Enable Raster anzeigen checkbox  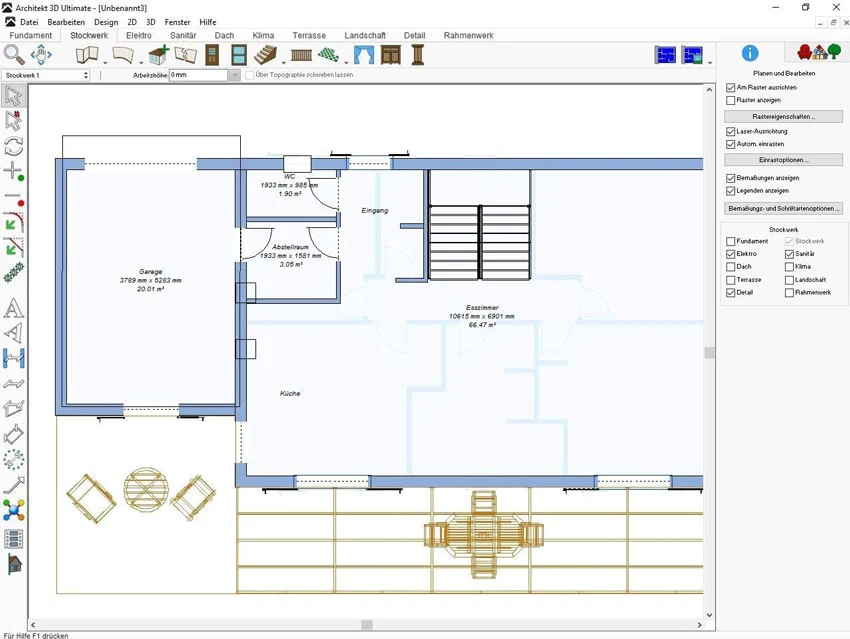coord(730,100)
